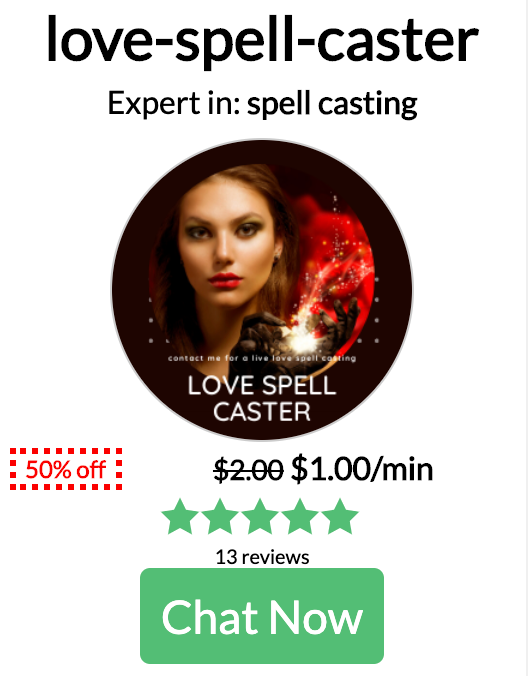
Task: Open the 13 reviews link
Action: pos(262,557)
